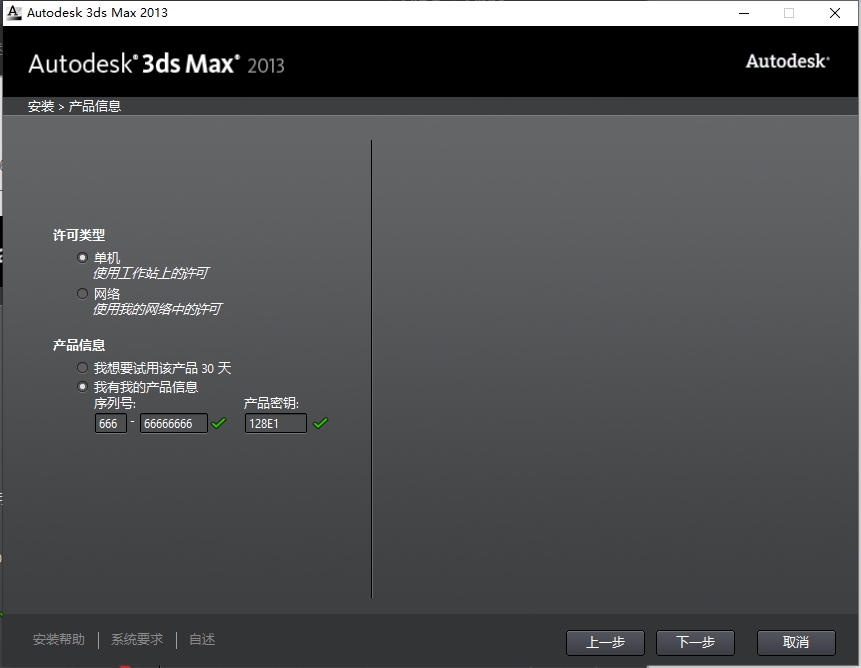Select the 单机 standalone license option
The height and width of the screenshot is (668, 861).
(83, 257)
